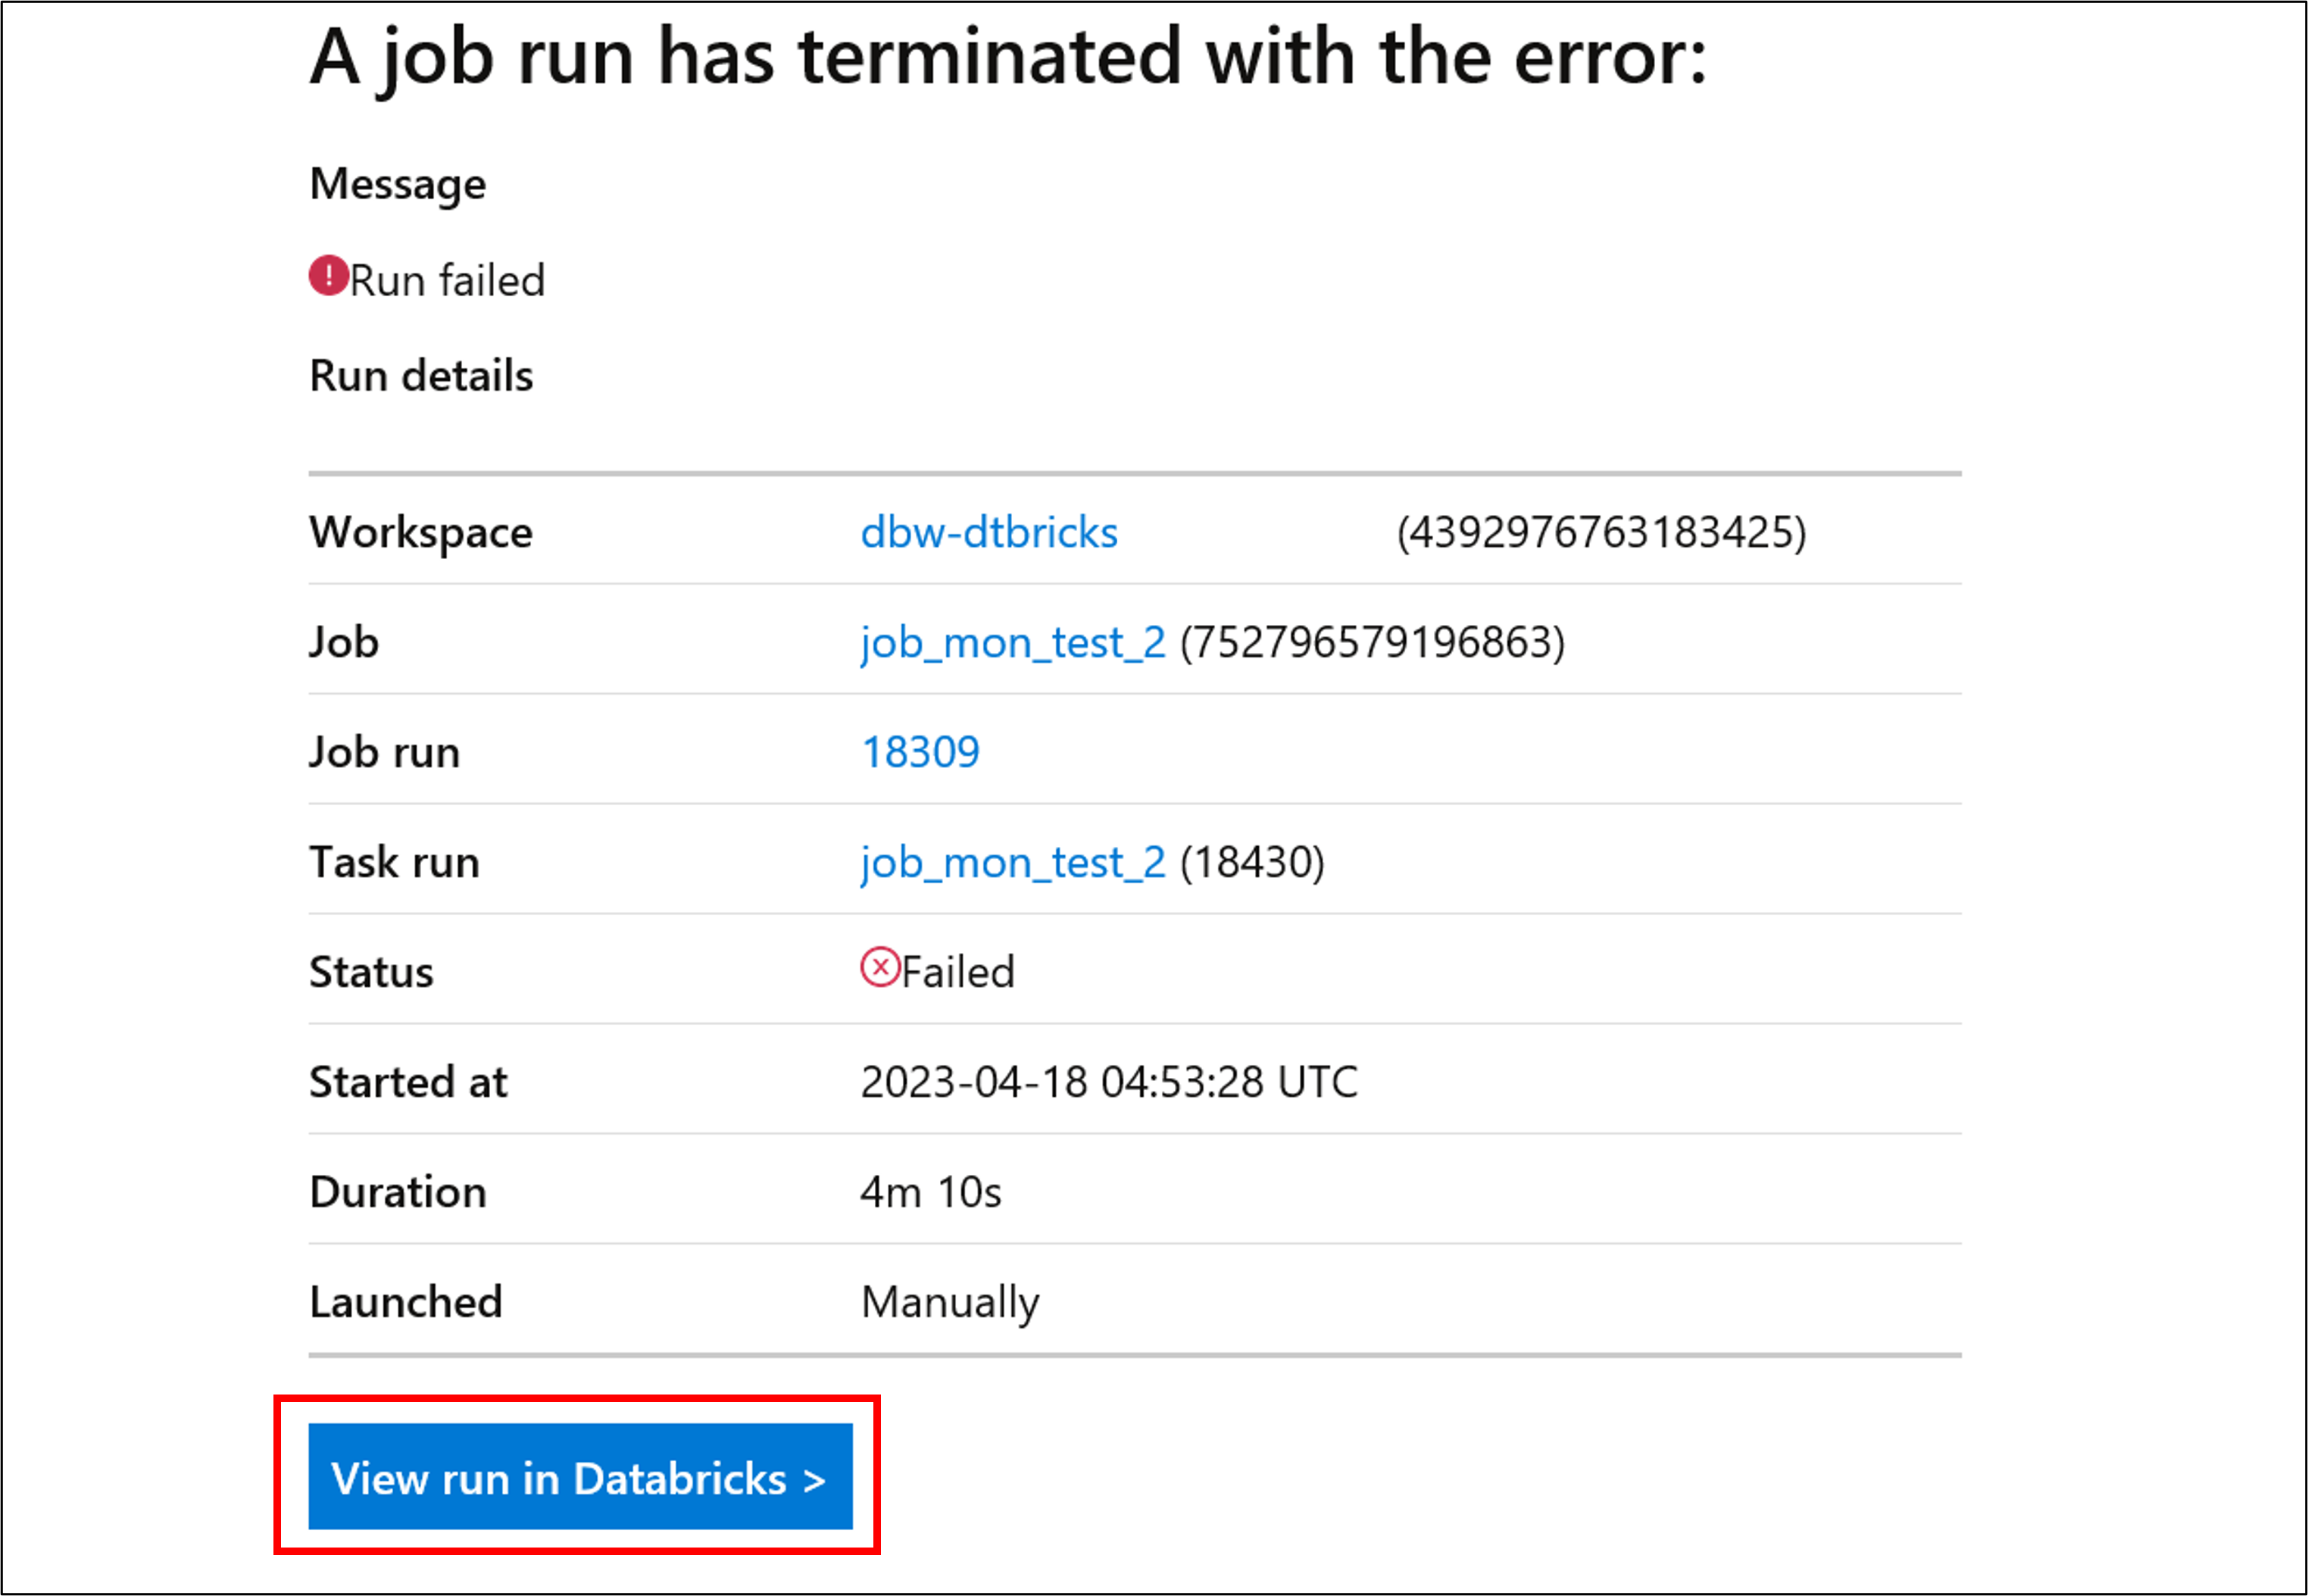Screen dimensions: 2308x1596
Task: Click the Task run row label
Action: click(x=394, y=862)
